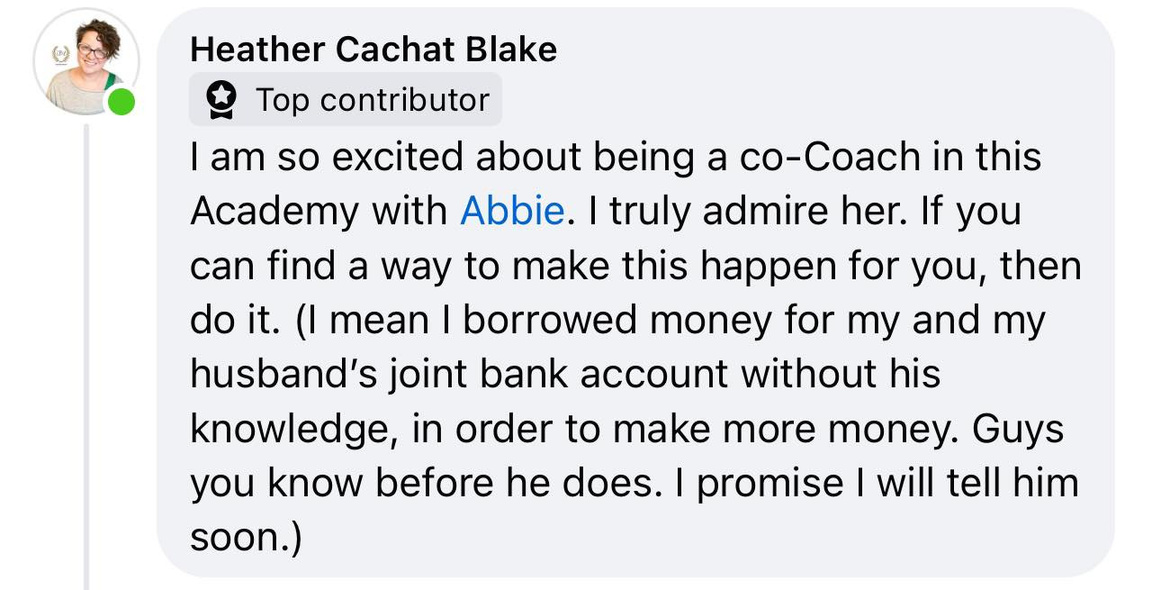Click the phrase "then do it" text

pyautogui.click(x=1040, y=266)
